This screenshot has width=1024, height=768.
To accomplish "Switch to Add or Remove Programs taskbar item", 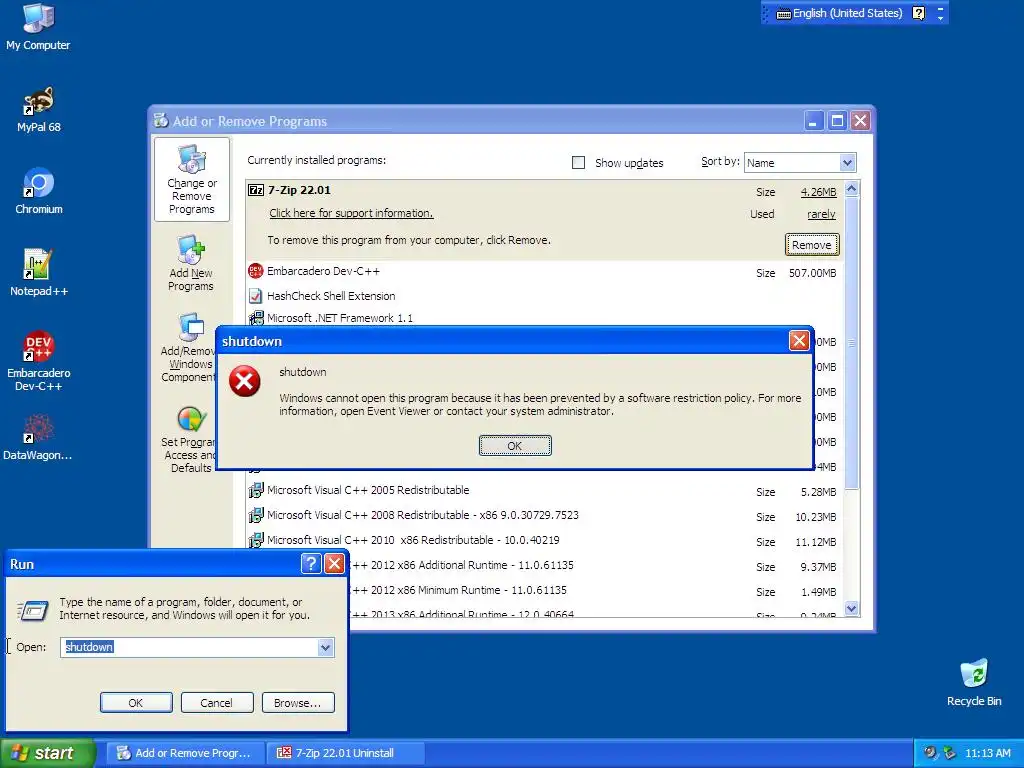I will [x=185, y=753].
